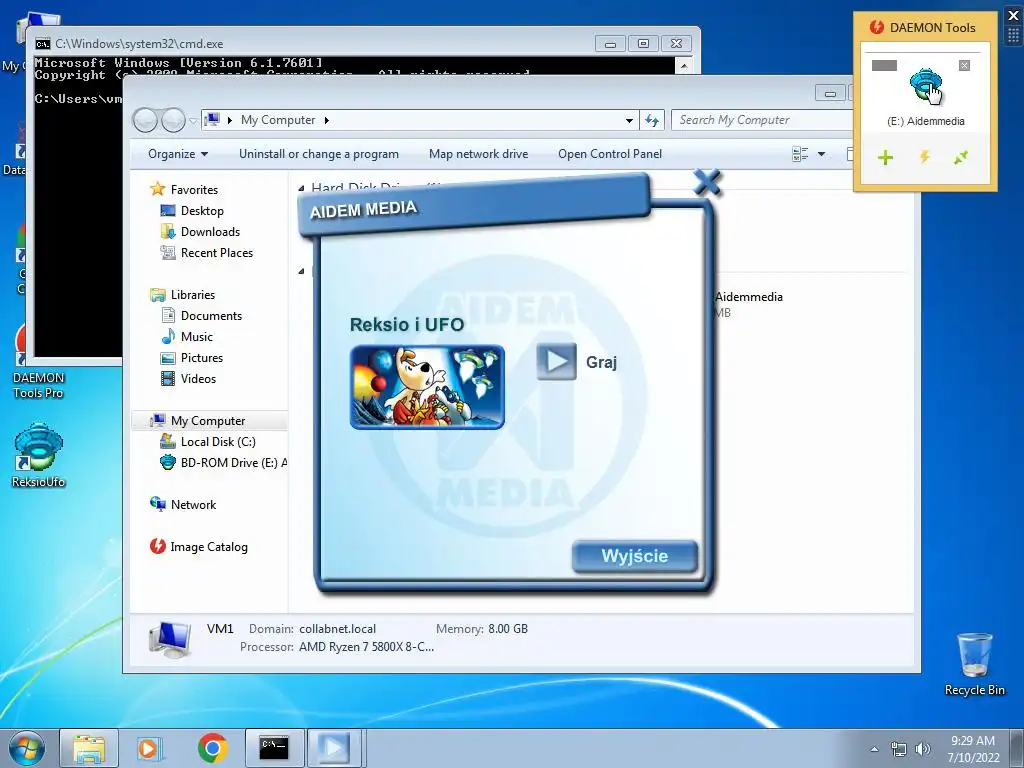Select My Computer in the navigation pane
Screen dimensions: 1024x768
(x=209, y=421)
